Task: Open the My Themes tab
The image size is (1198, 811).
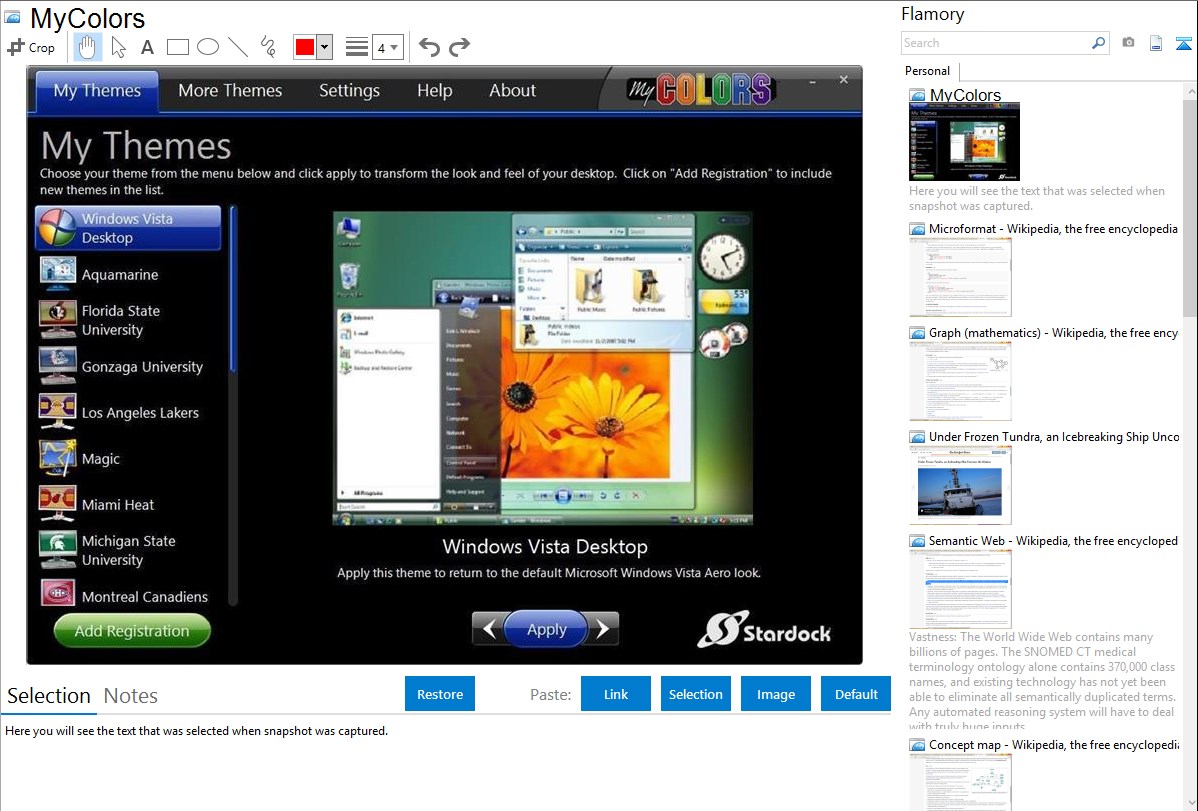Action: pos(97,91)
